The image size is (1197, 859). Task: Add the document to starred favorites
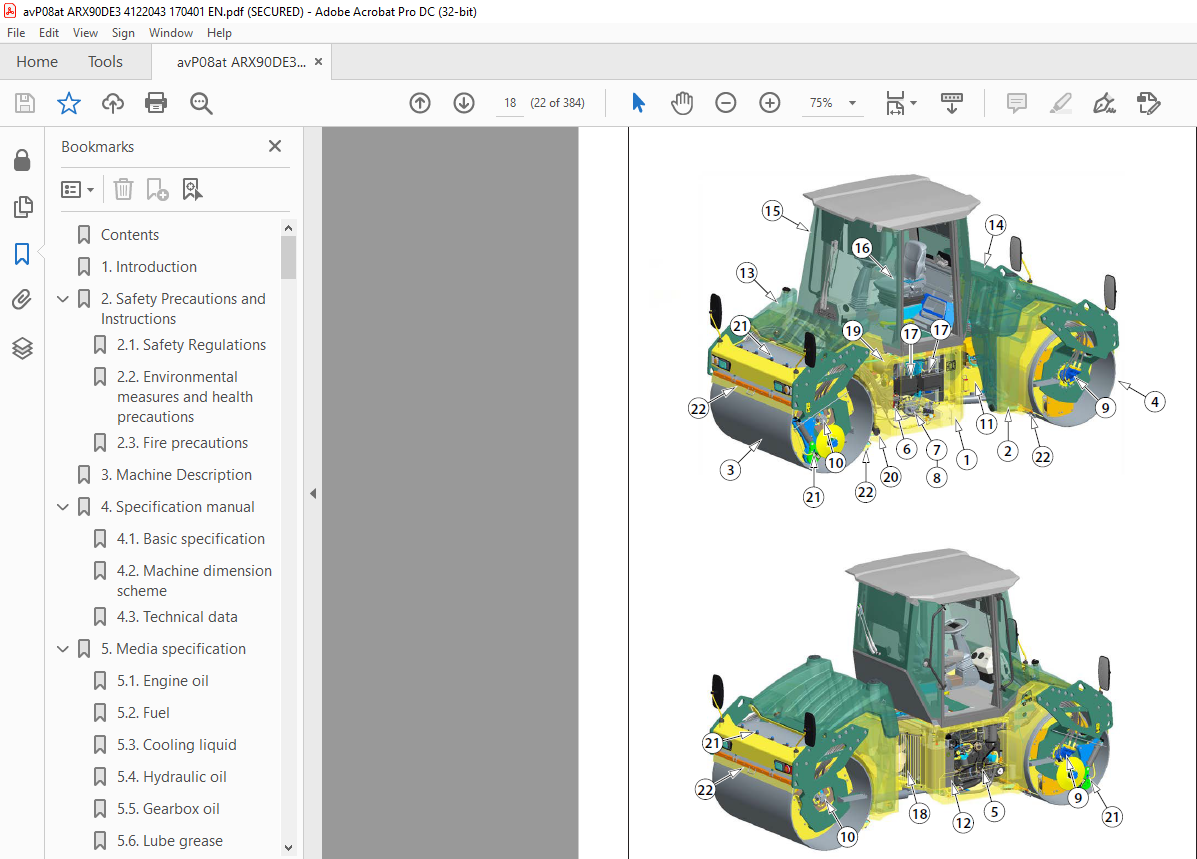coord(69,103)
